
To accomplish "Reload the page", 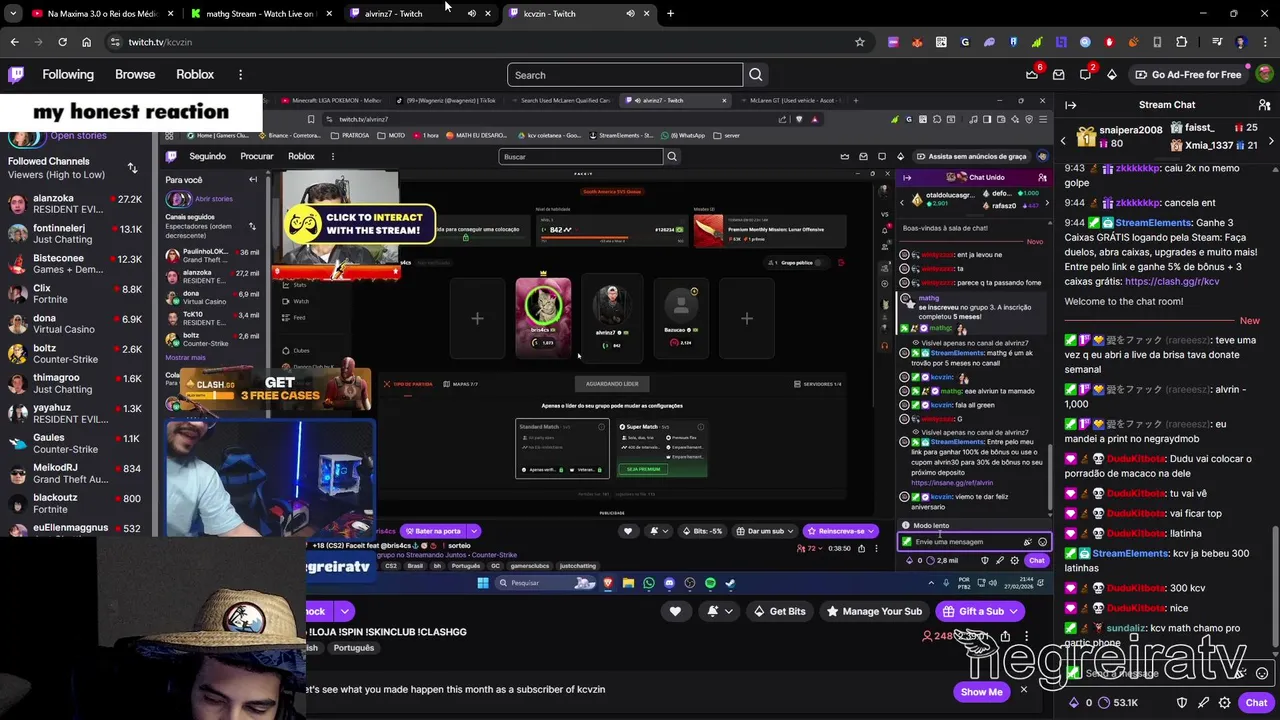I will coord(62,42).
